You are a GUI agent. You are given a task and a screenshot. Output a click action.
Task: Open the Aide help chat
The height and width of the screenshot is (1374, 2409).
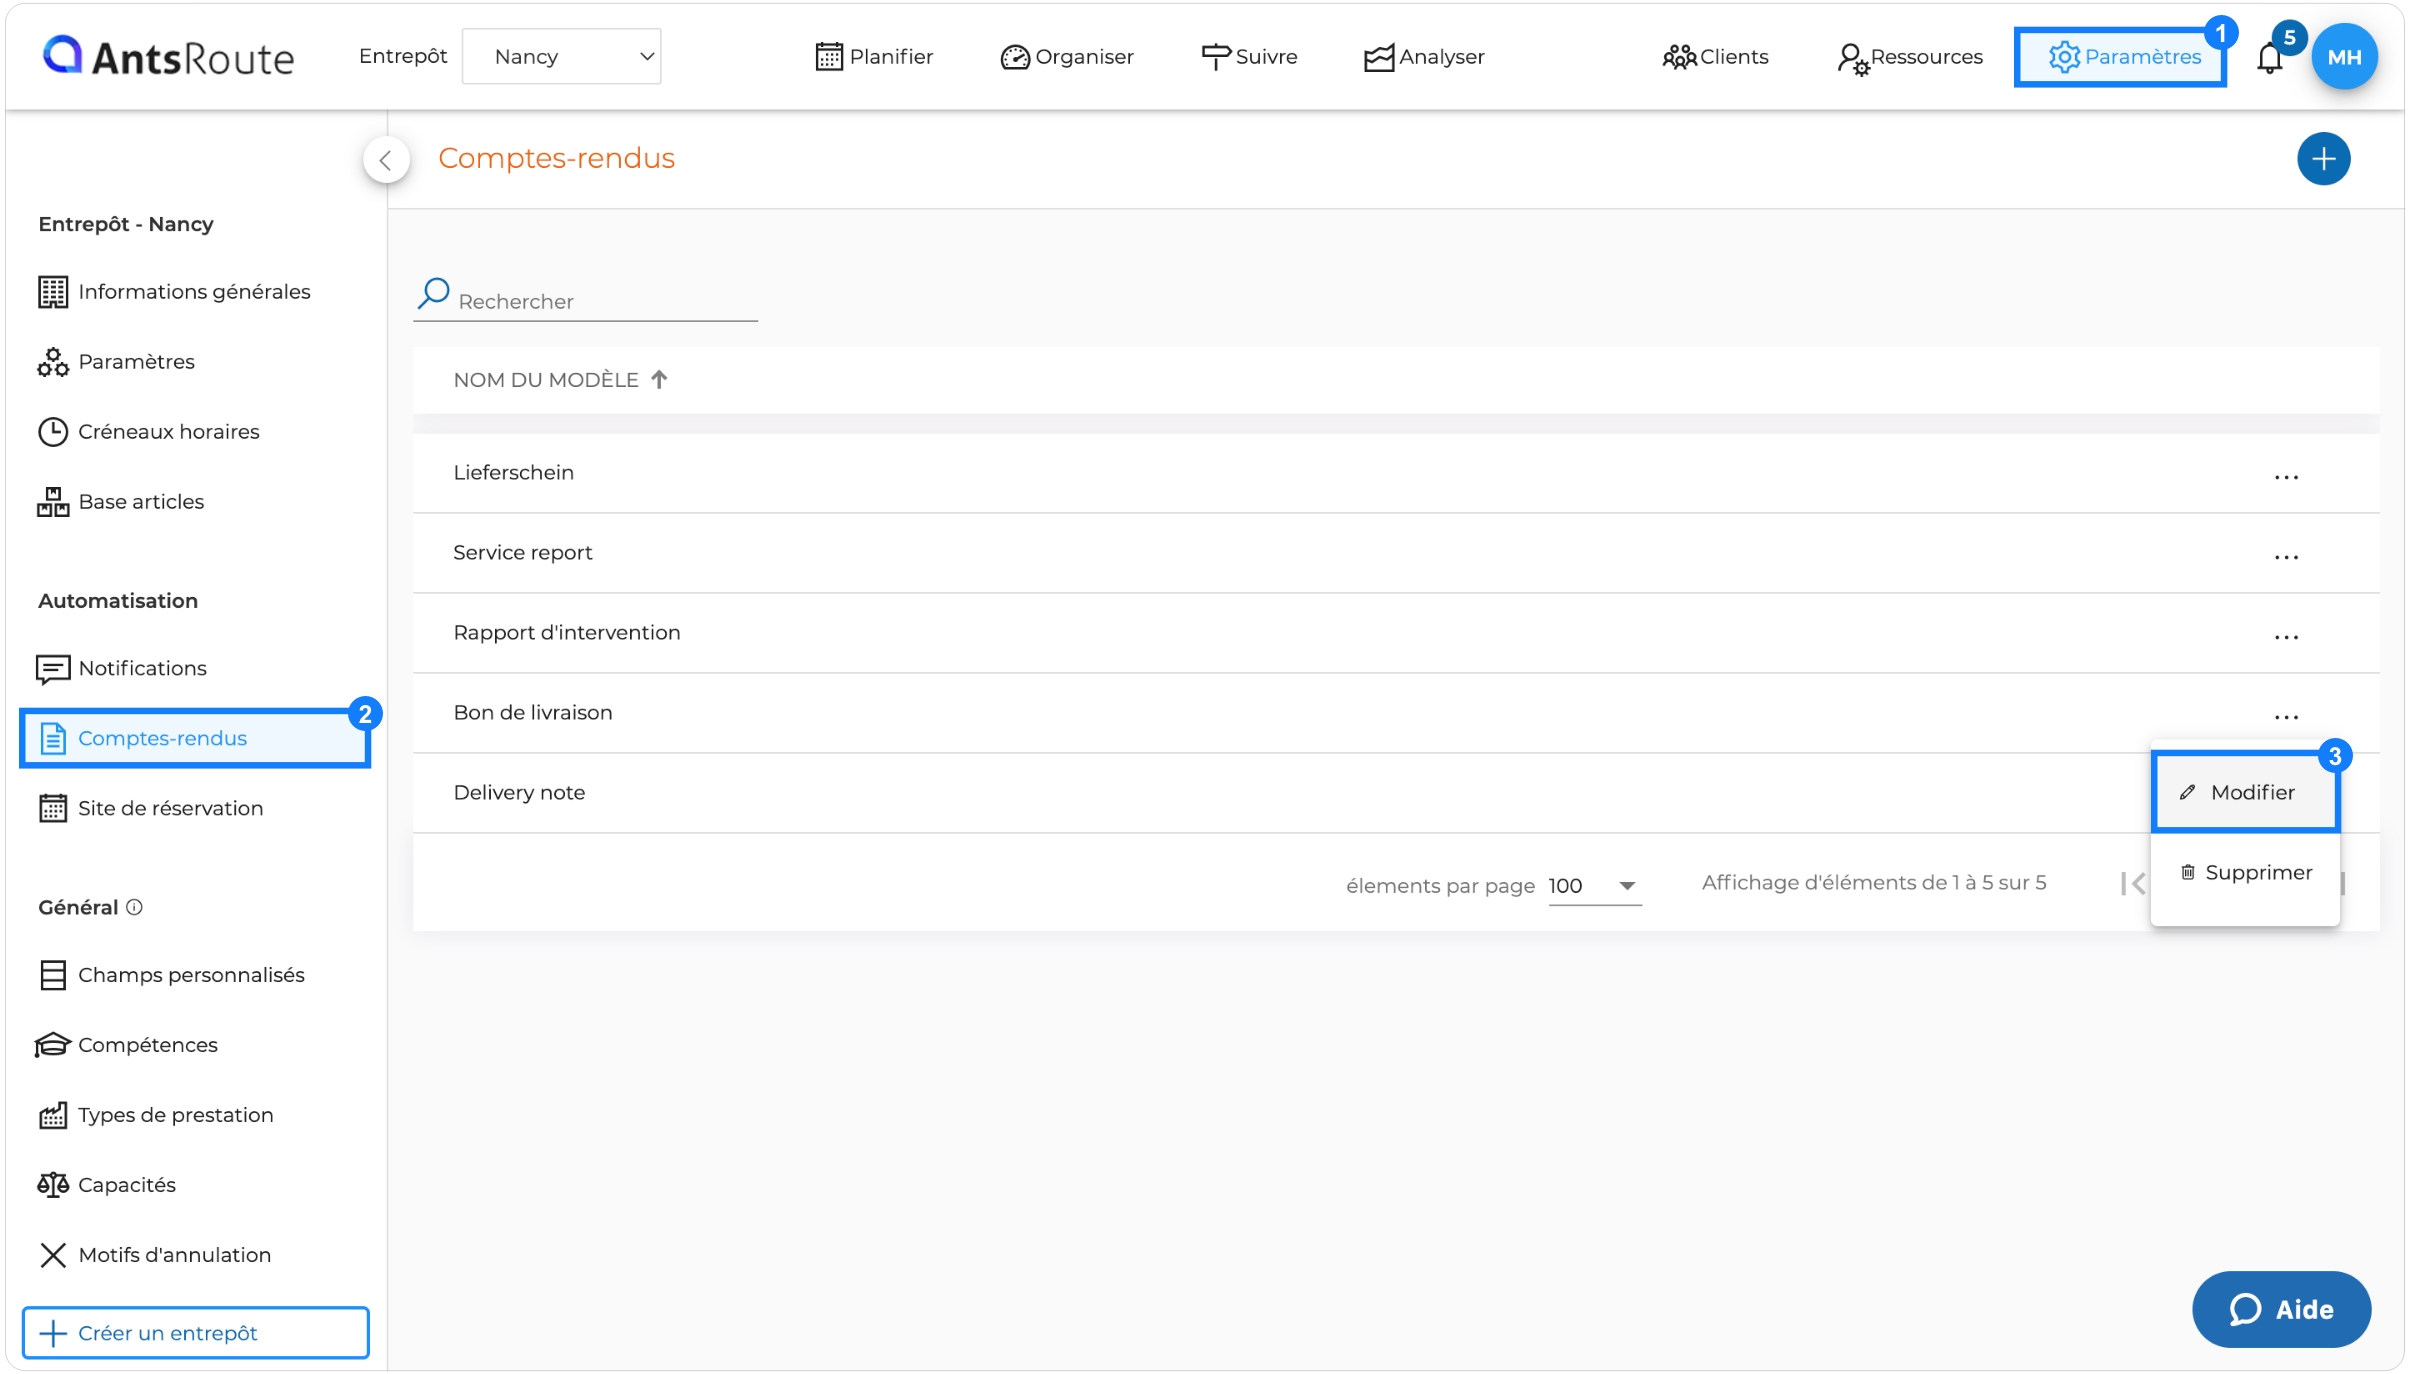tap(2281, 1309)
